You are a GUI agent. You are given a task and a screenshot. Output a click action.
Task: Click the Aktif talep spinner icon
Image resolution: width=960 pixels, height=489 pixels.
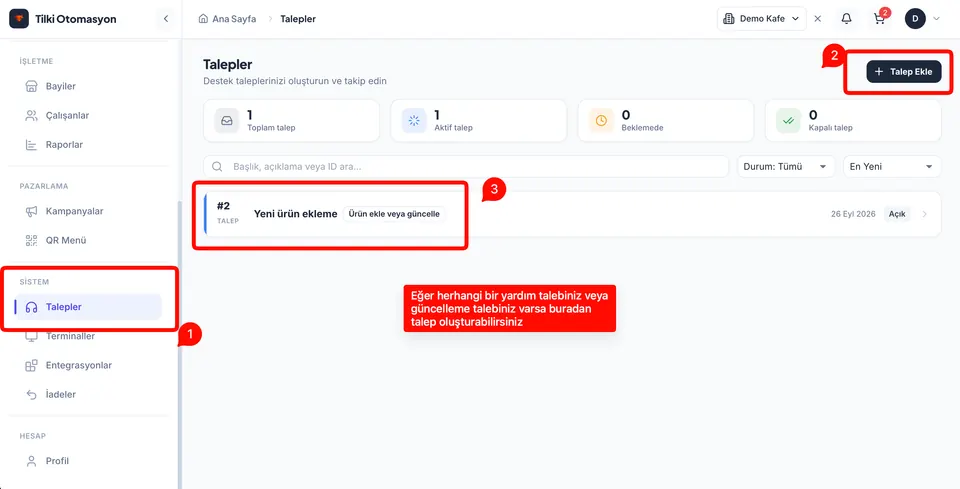[x=414, y=121]
